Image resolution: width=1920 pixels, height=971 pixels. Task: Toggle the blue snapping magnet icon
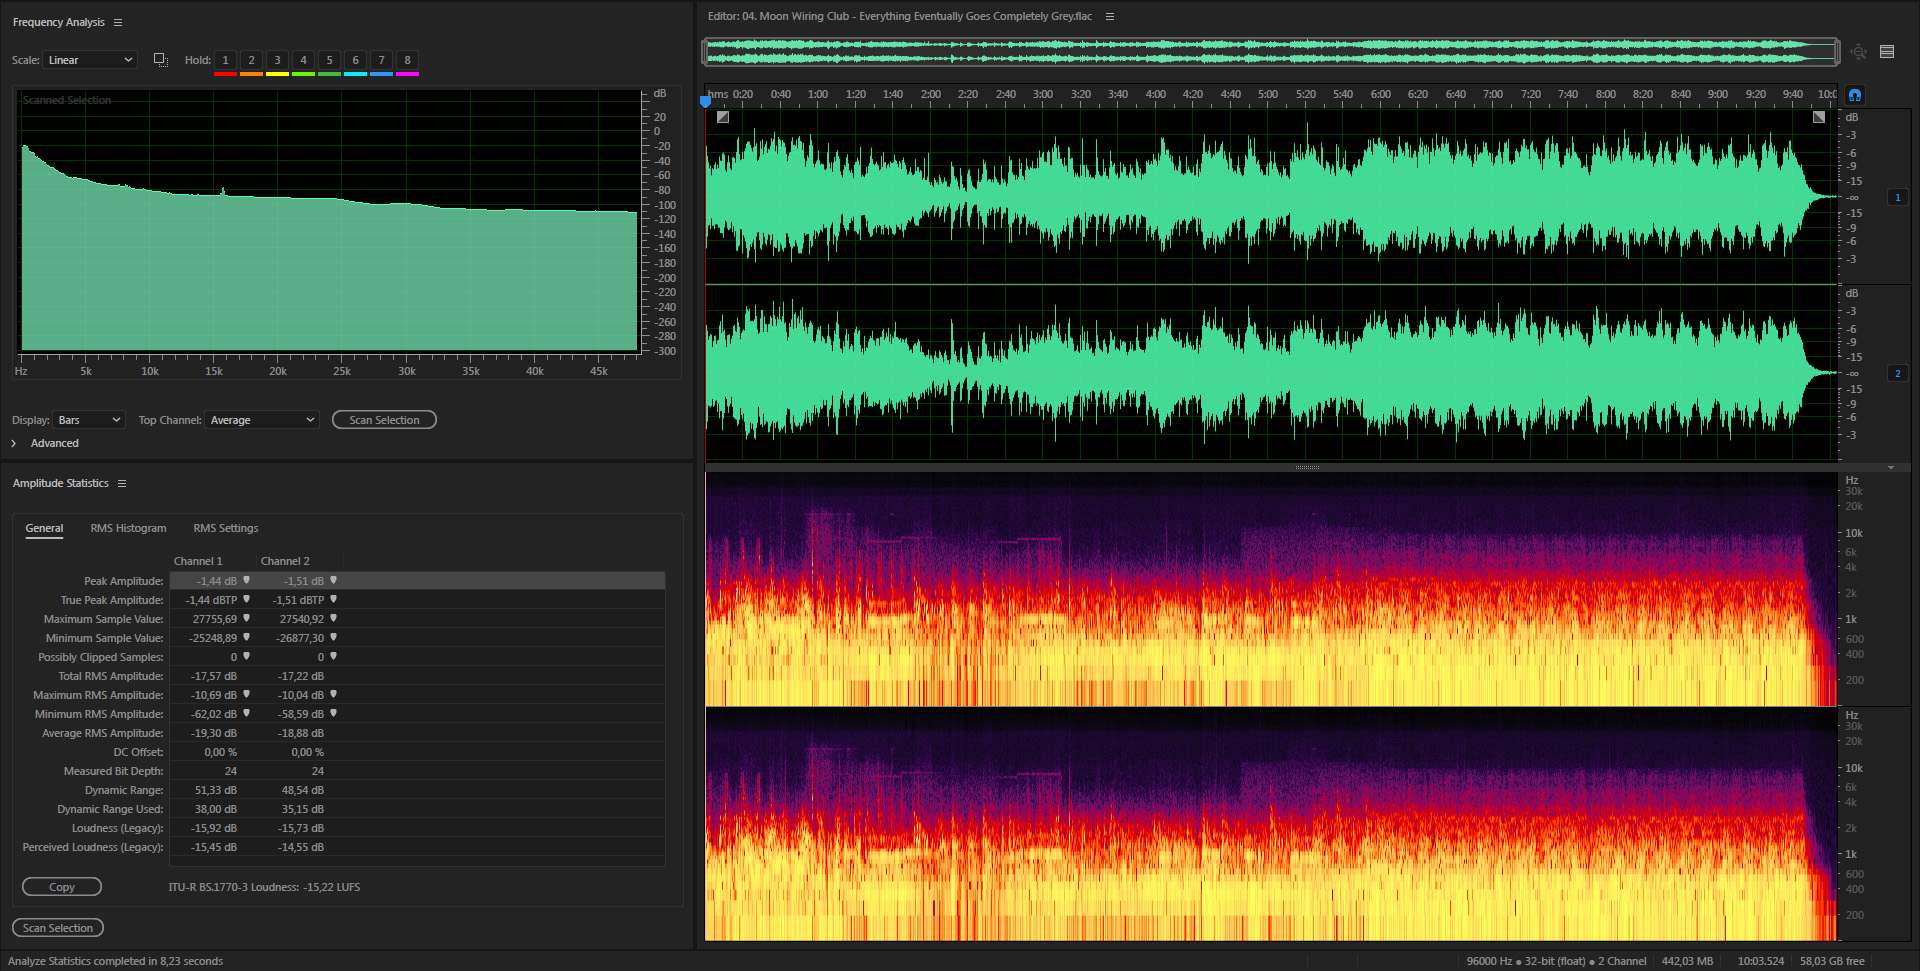1855,95
